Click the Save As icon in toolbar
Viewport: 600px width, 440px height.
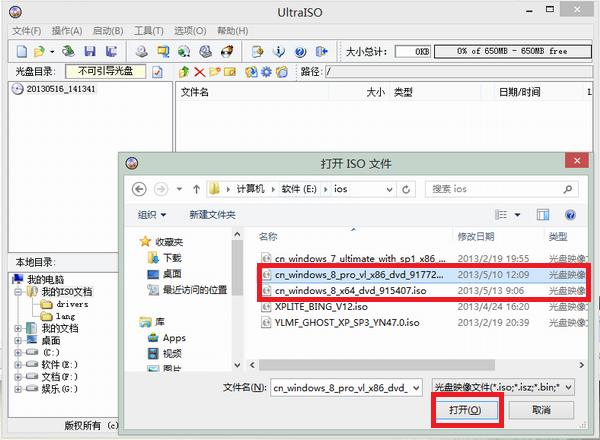click(x=111, y=51)
